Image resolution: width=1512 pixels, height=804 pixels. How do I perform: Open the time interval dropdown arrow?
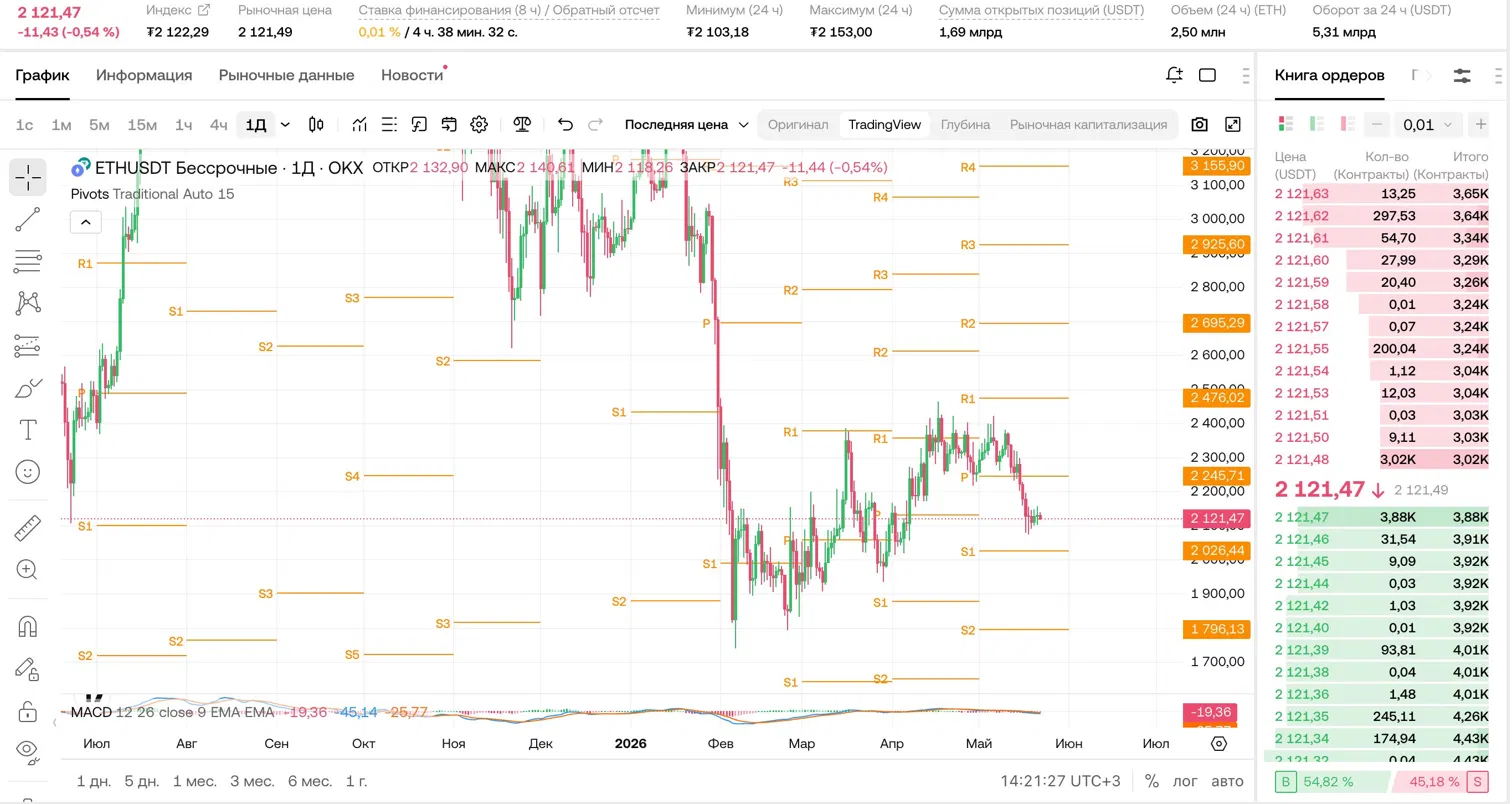click(x=286, y=125)
